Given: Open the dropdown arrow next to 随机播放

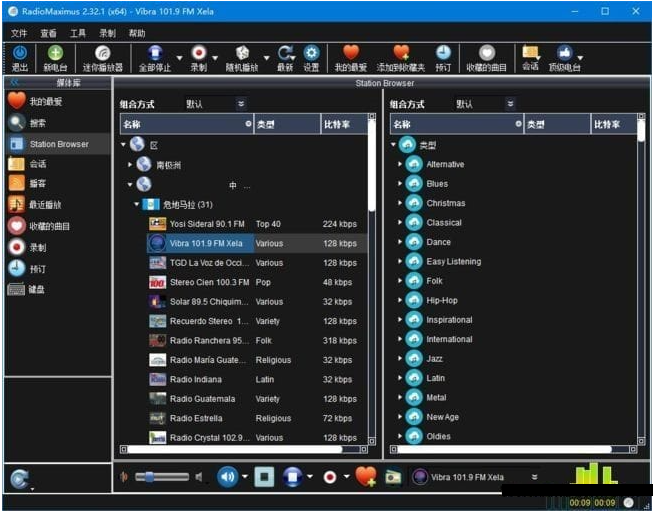Looking at the screenshot, I should tap(266, 58).
